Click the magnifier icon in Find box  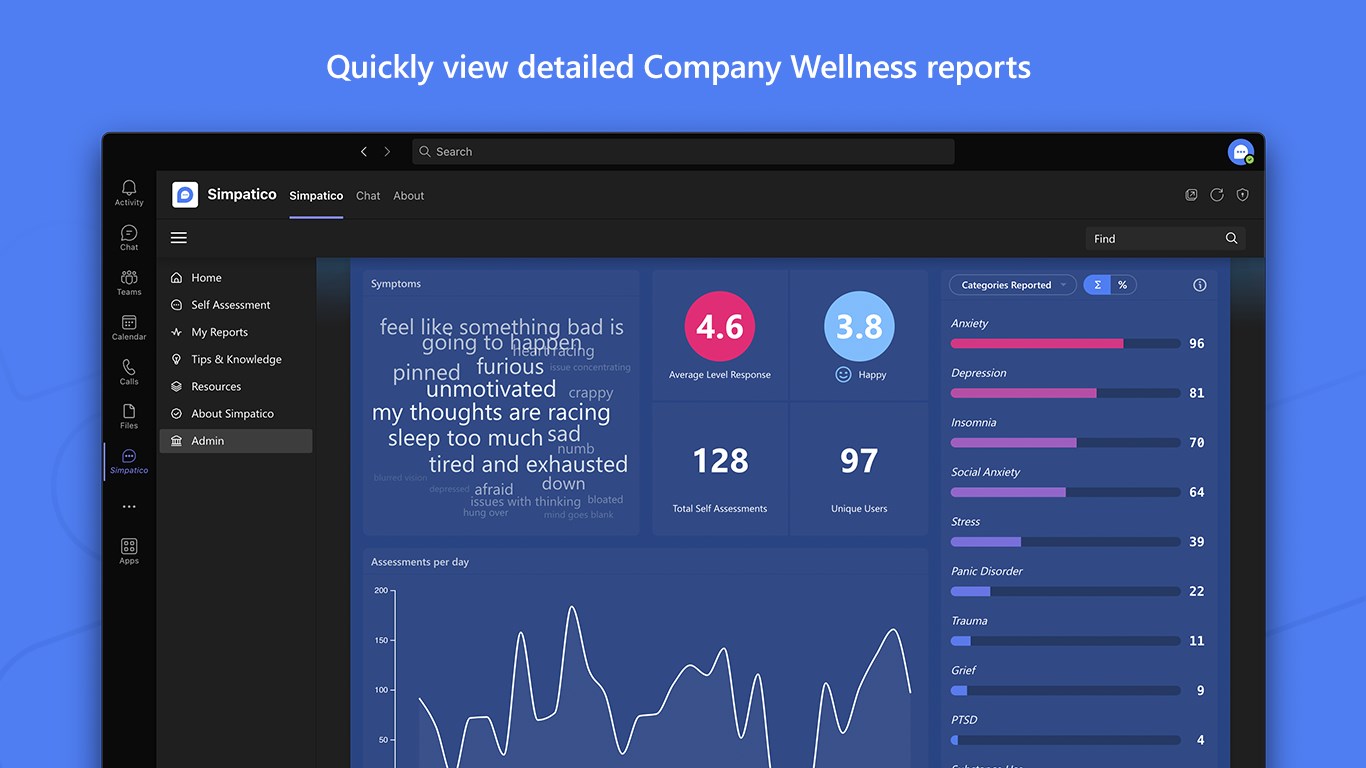pos(1232,238)
